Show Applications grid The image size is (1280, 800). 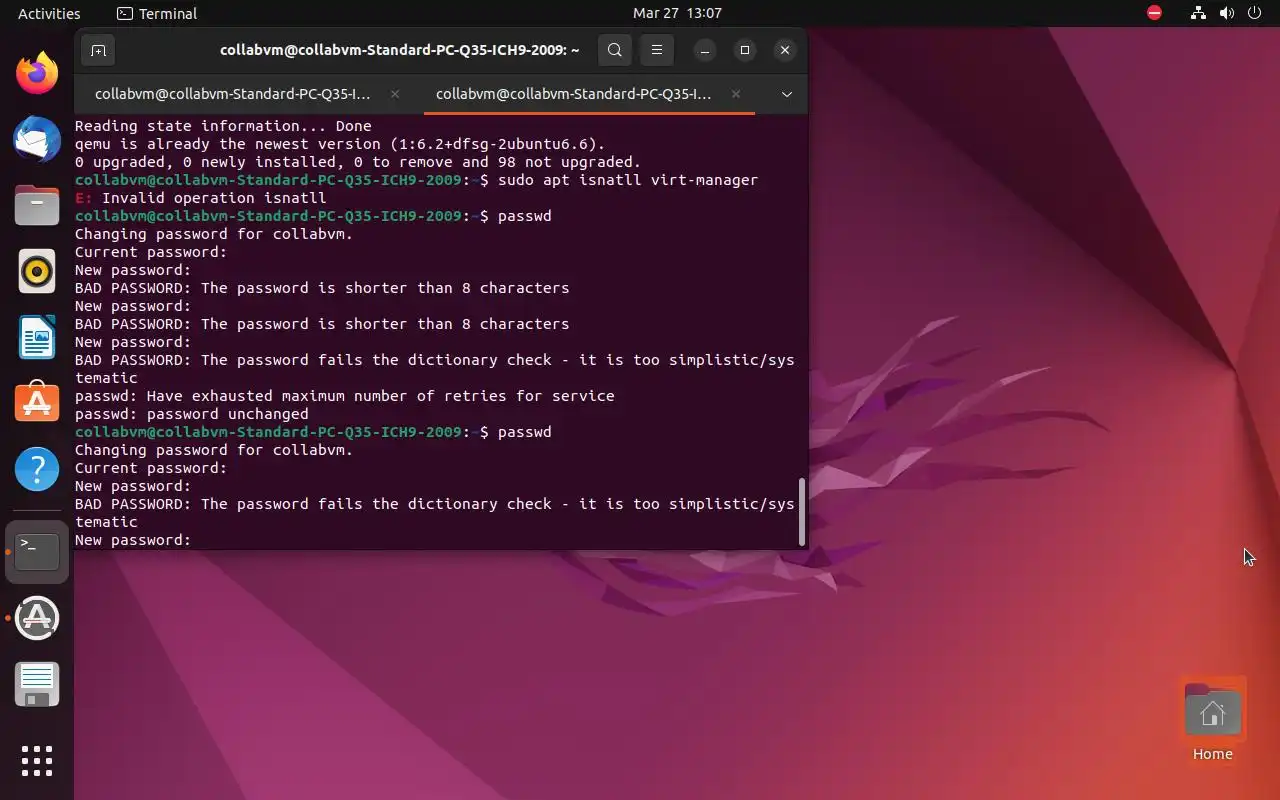(37, 761)
